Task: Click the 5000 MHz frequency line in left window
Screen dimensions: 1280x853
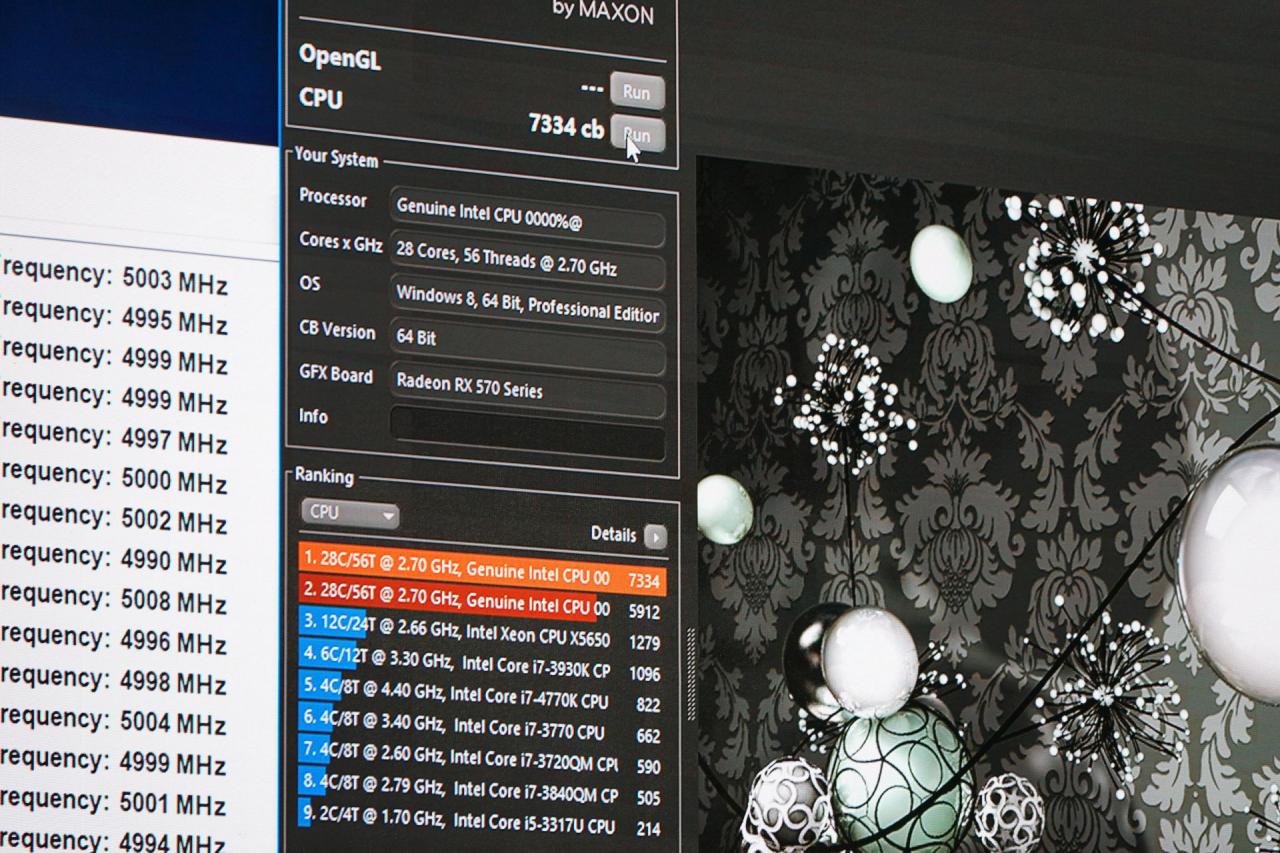Action: 114,477
